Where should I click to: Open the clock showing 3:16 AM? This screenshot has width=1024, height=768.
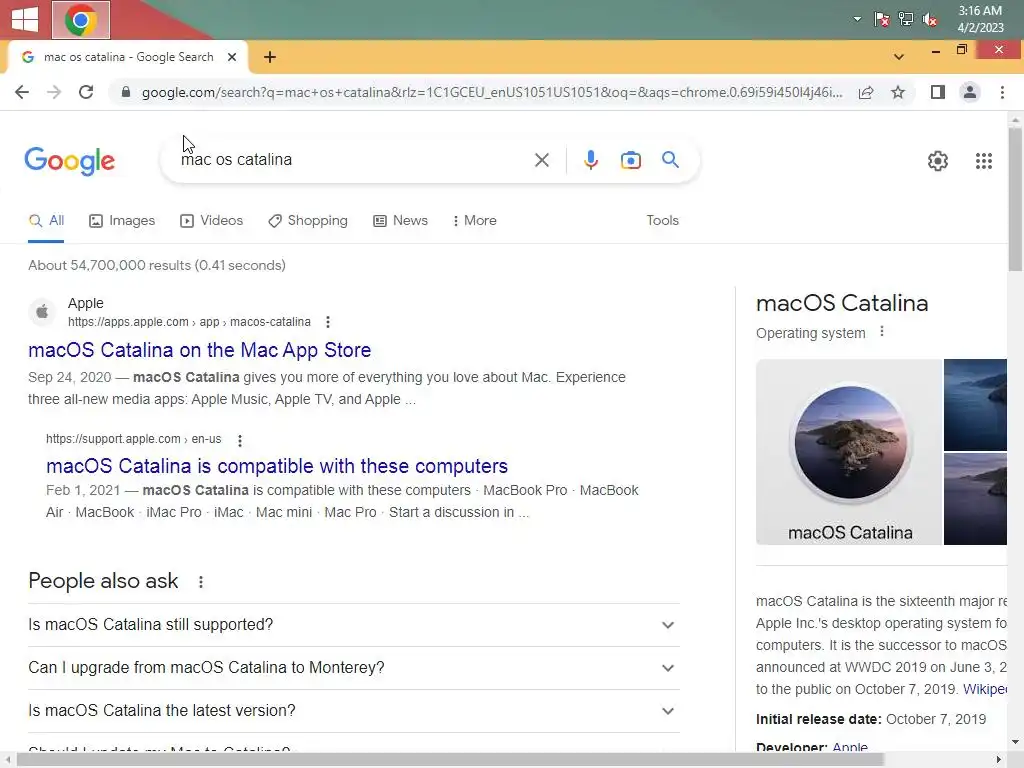pyautogui.click(x=980, y=19)
